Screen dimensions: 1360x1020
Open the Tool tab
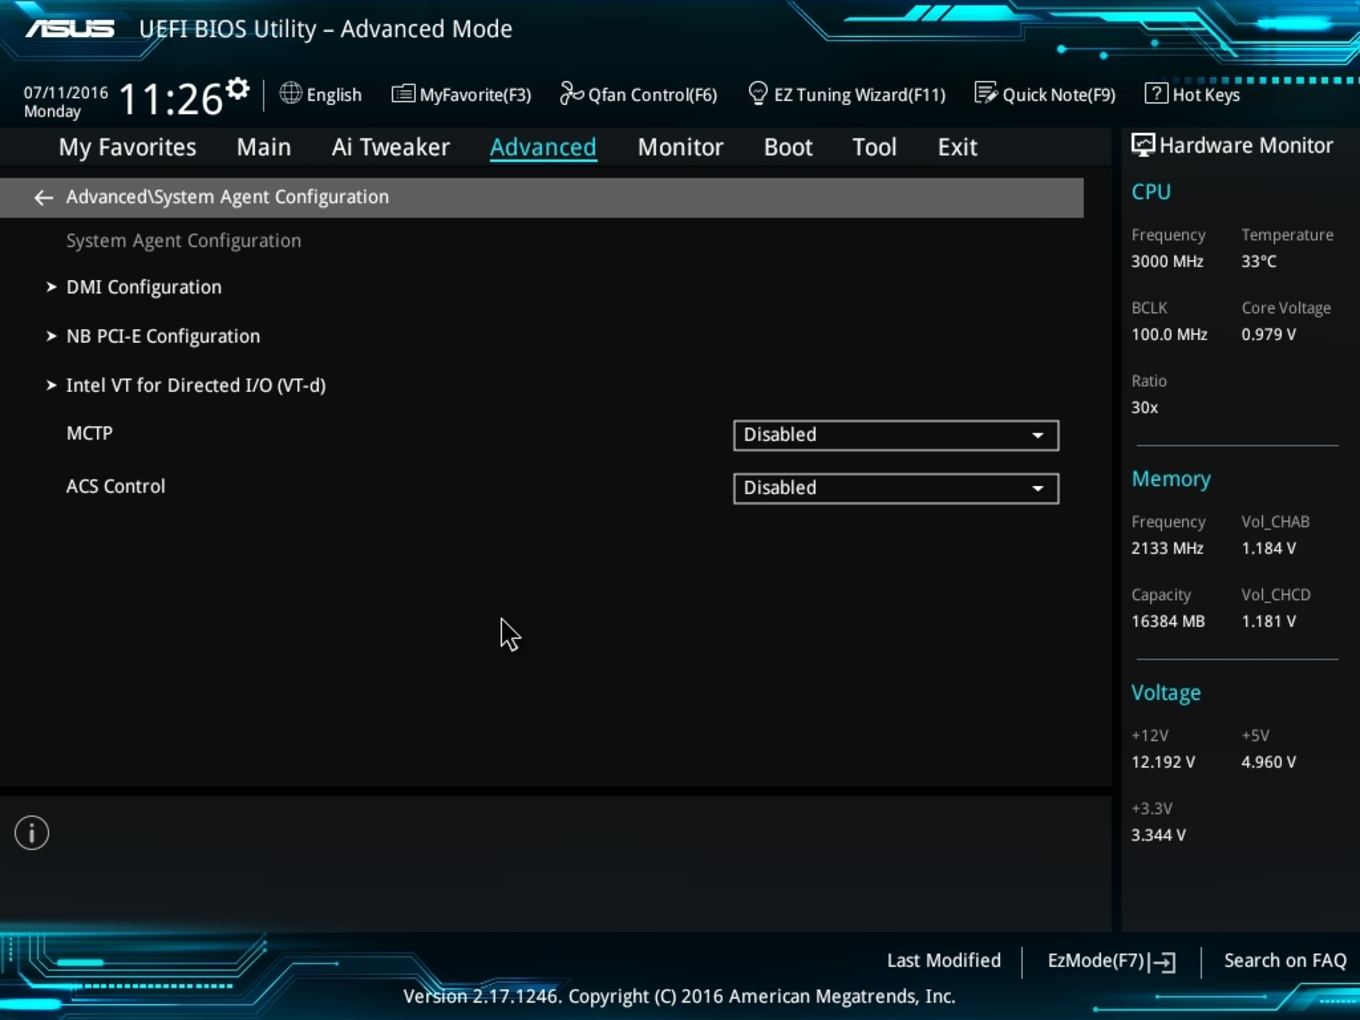click(874, 147)
